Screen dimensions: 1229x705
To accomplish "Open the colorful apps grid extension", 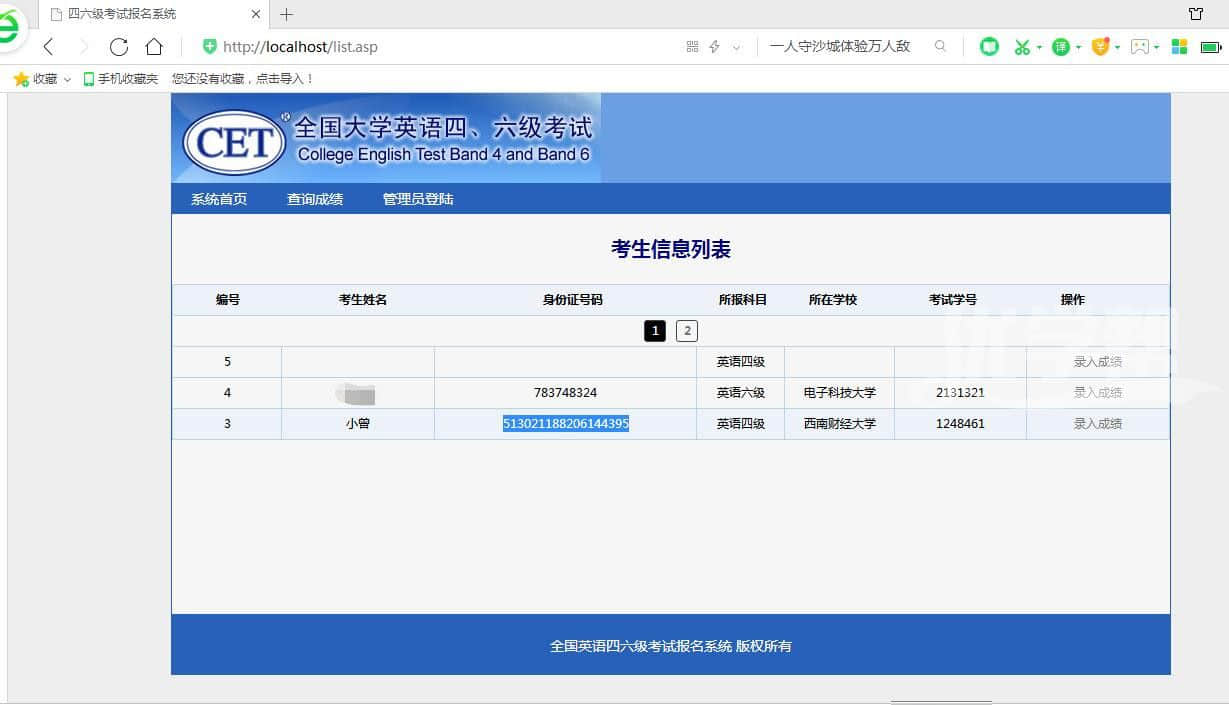I will point(1179,47).
